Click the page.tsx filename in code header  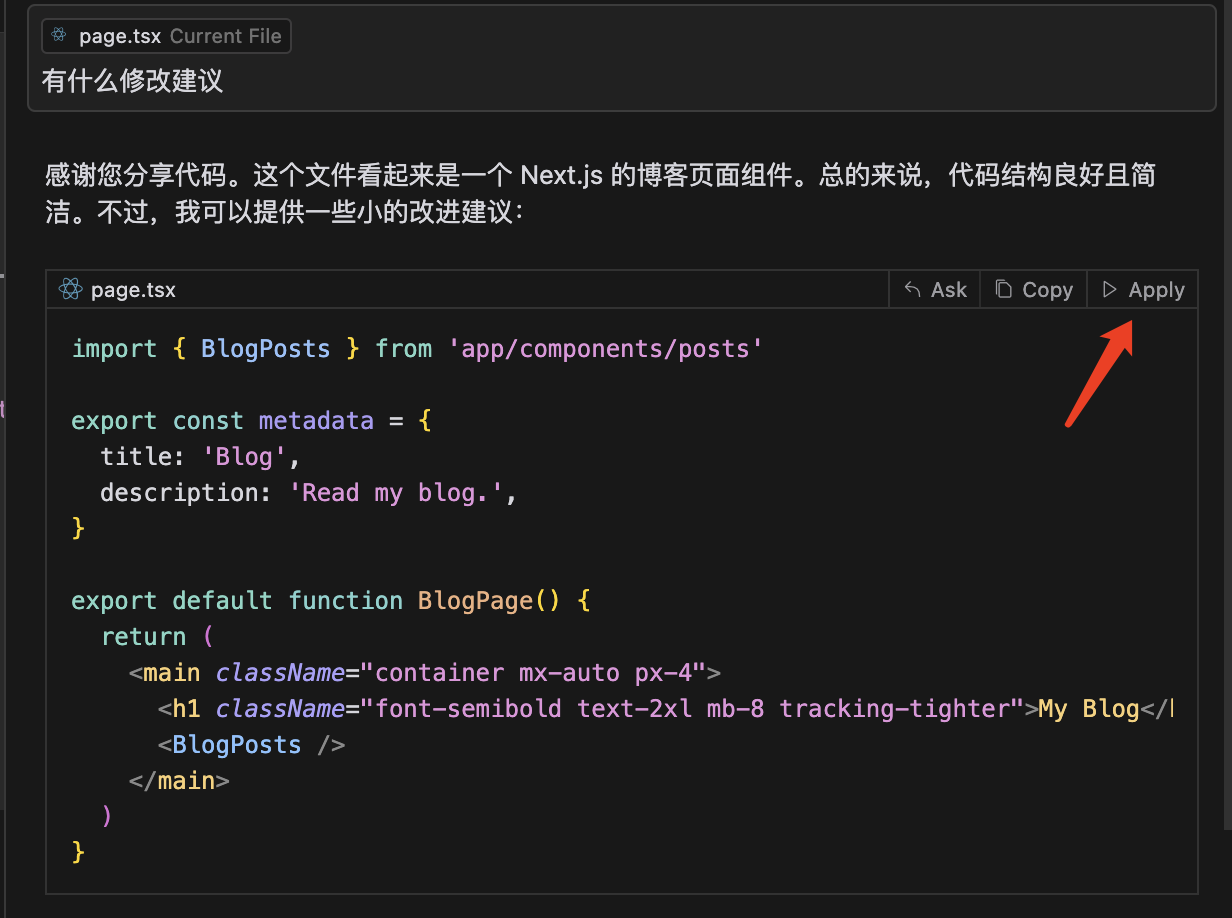point(133,290)
